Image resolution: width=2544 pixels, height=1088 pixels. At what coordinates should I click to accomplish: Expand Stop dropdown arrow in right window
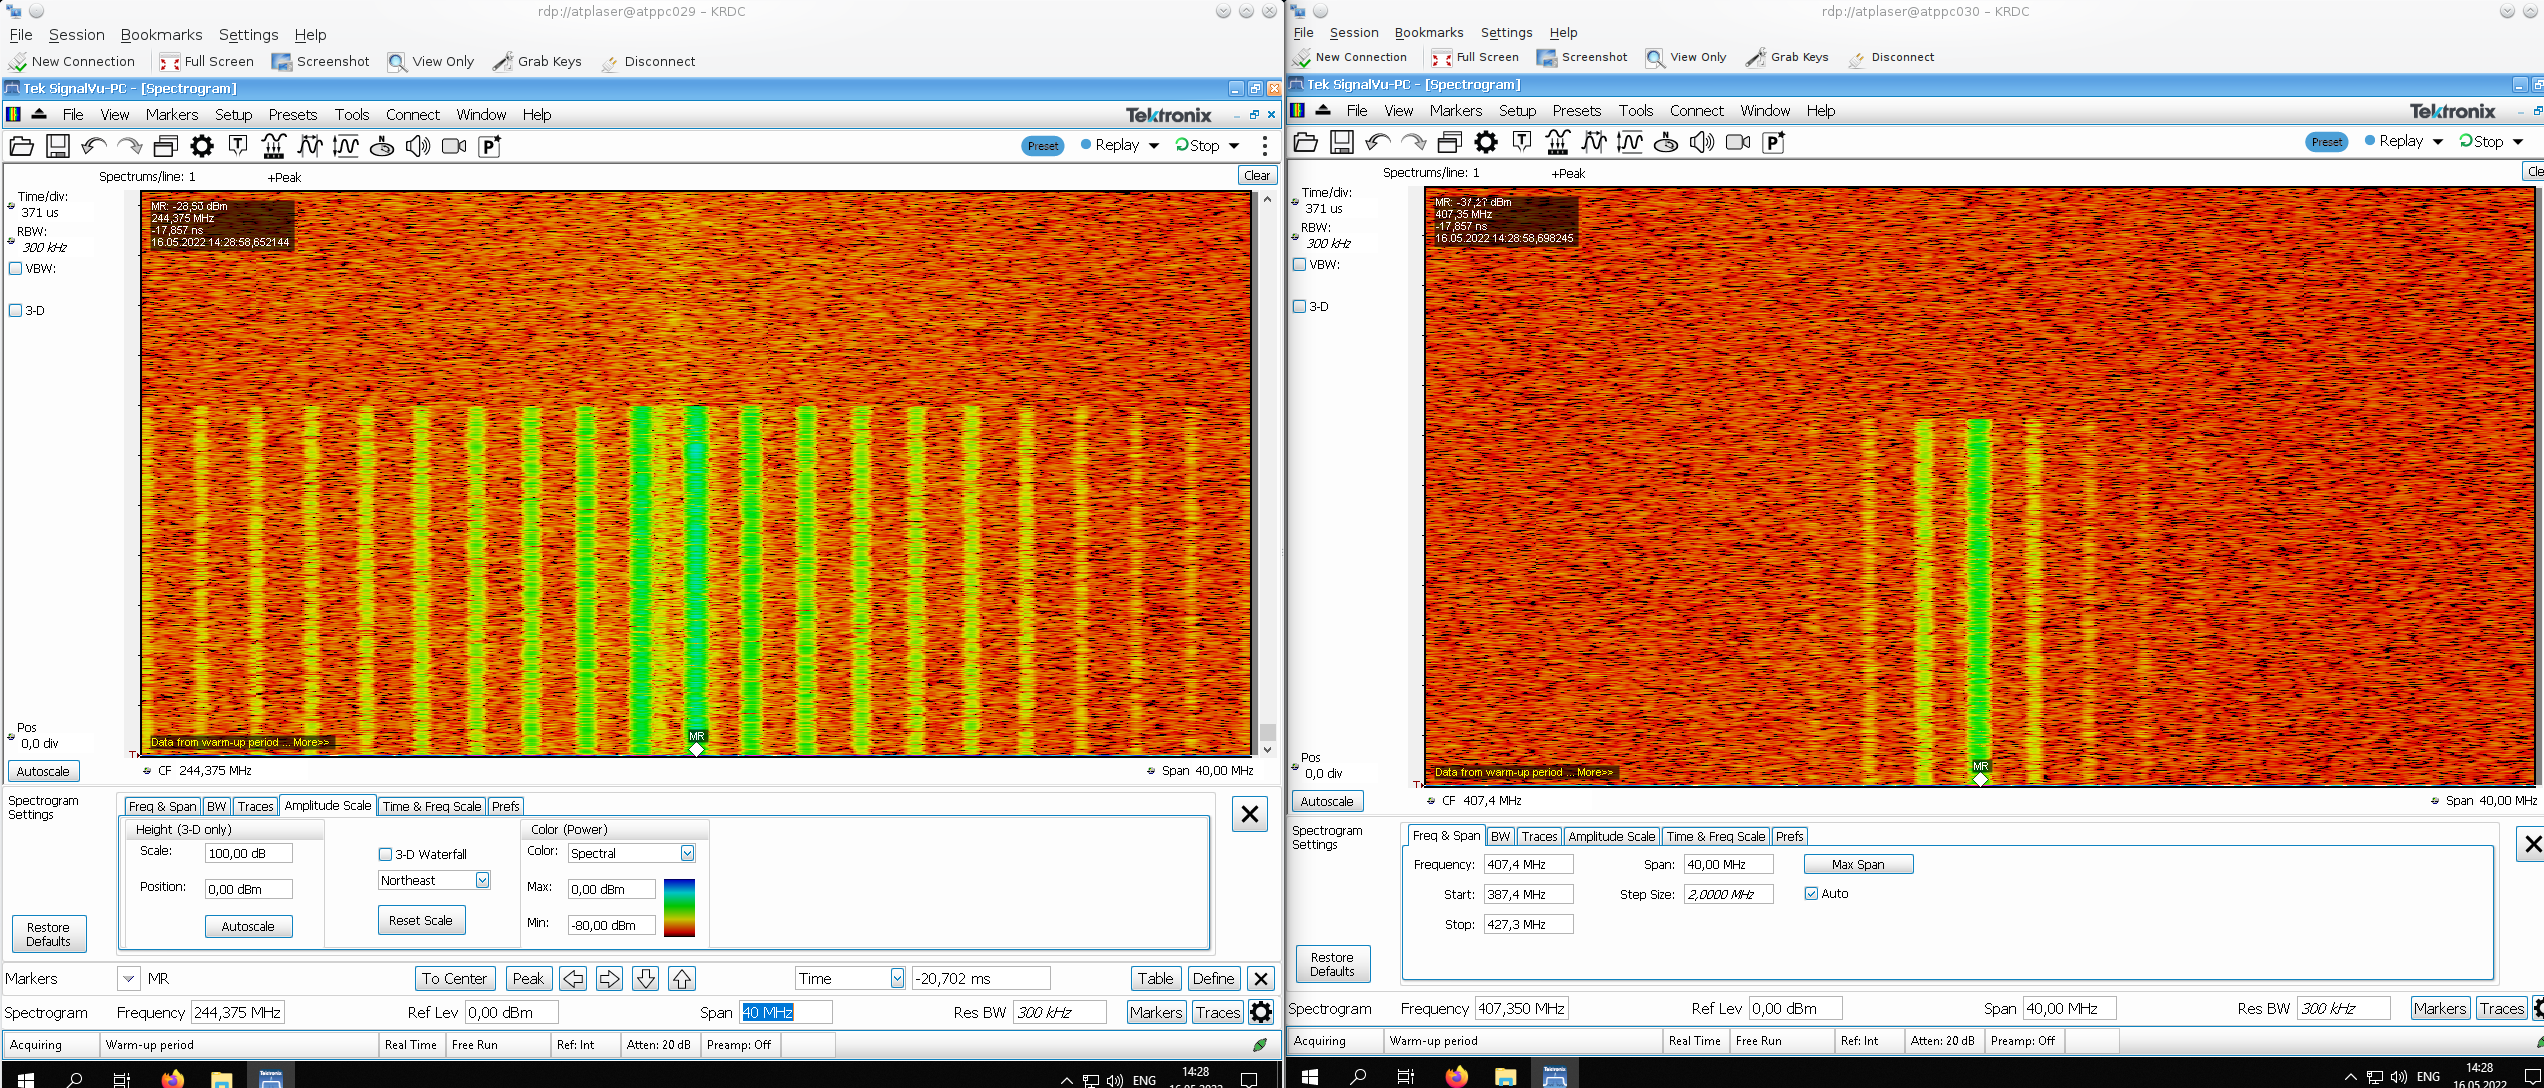pos(2518,142)
